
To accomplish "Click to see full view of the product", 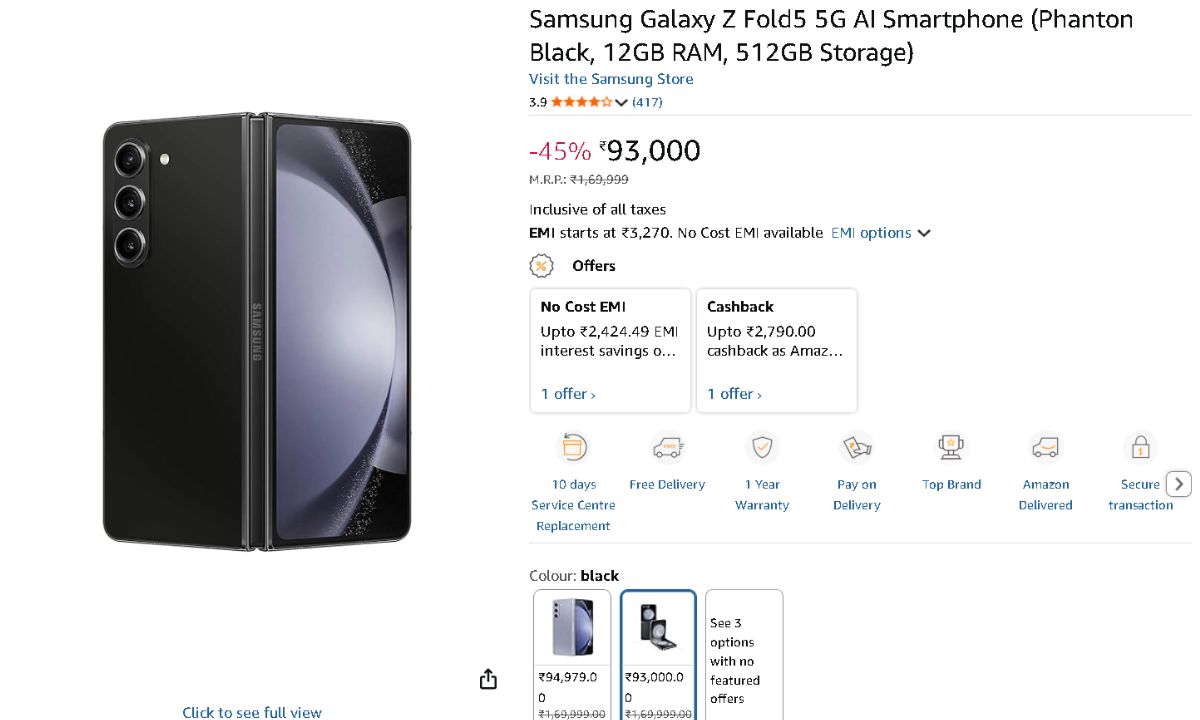I will click(251, 712).
